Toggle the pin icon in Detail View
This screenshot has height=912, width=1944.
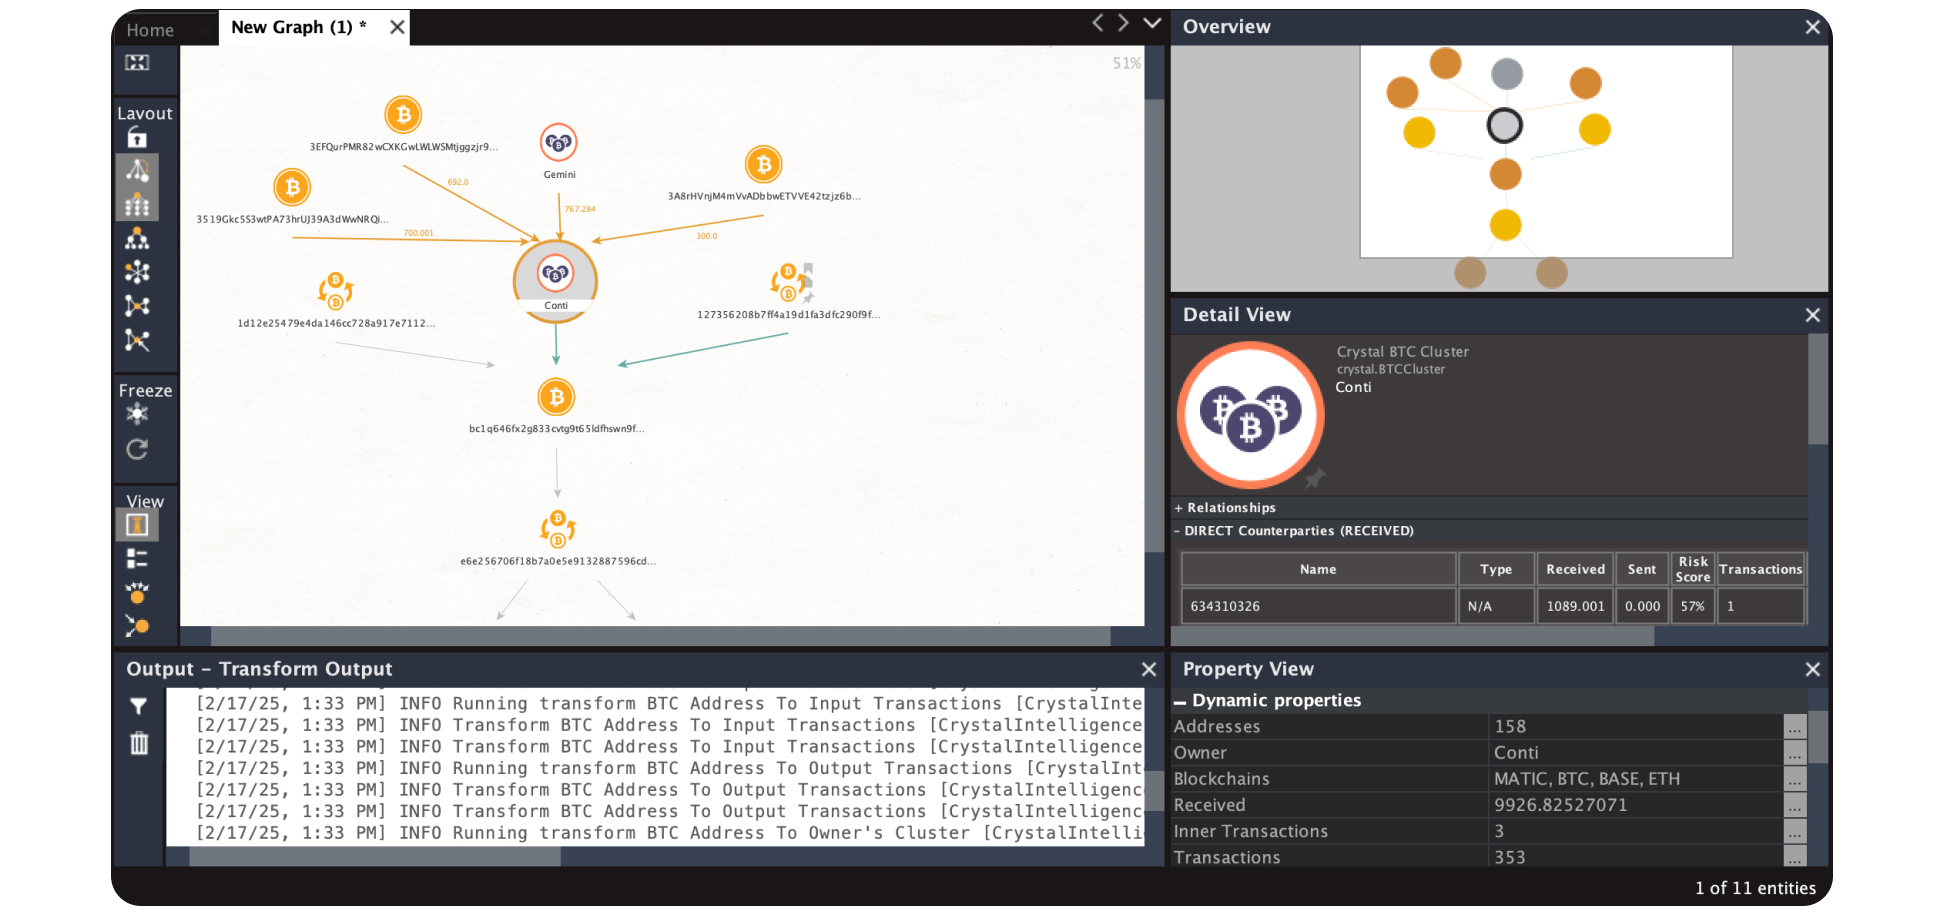[x=1315, y=478]
